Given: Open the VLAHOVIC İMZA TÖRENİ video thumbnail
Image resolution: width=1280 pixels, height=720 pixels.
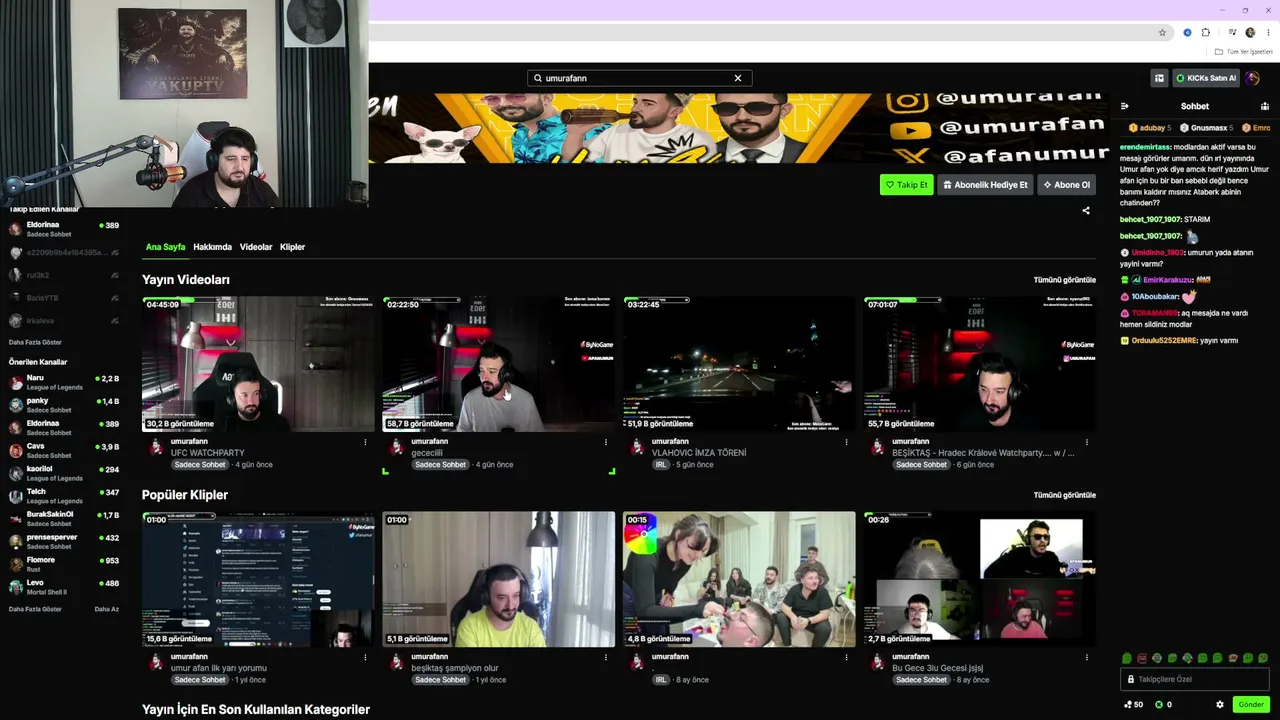Looking at the screenshot, I should 739,364.
